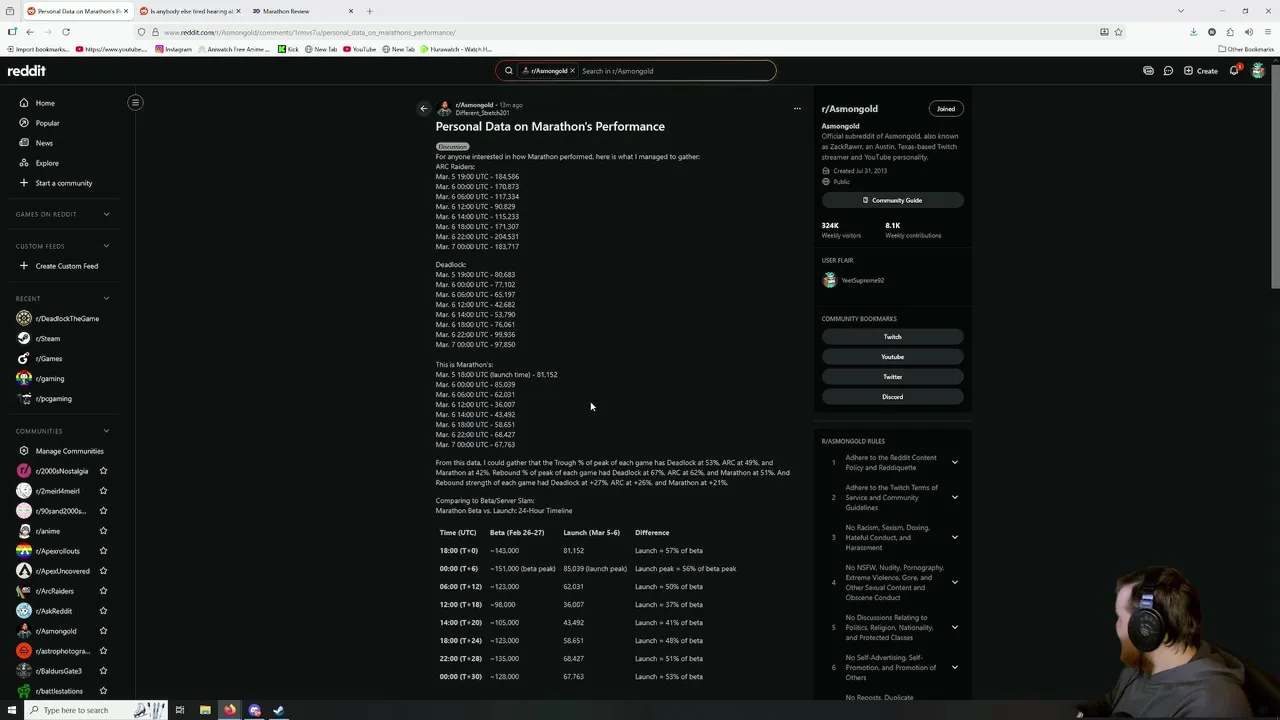The height and width of the screenshot is (720, 1280).
Task: Collapse the Games on Reddit section
Action: 106,214
